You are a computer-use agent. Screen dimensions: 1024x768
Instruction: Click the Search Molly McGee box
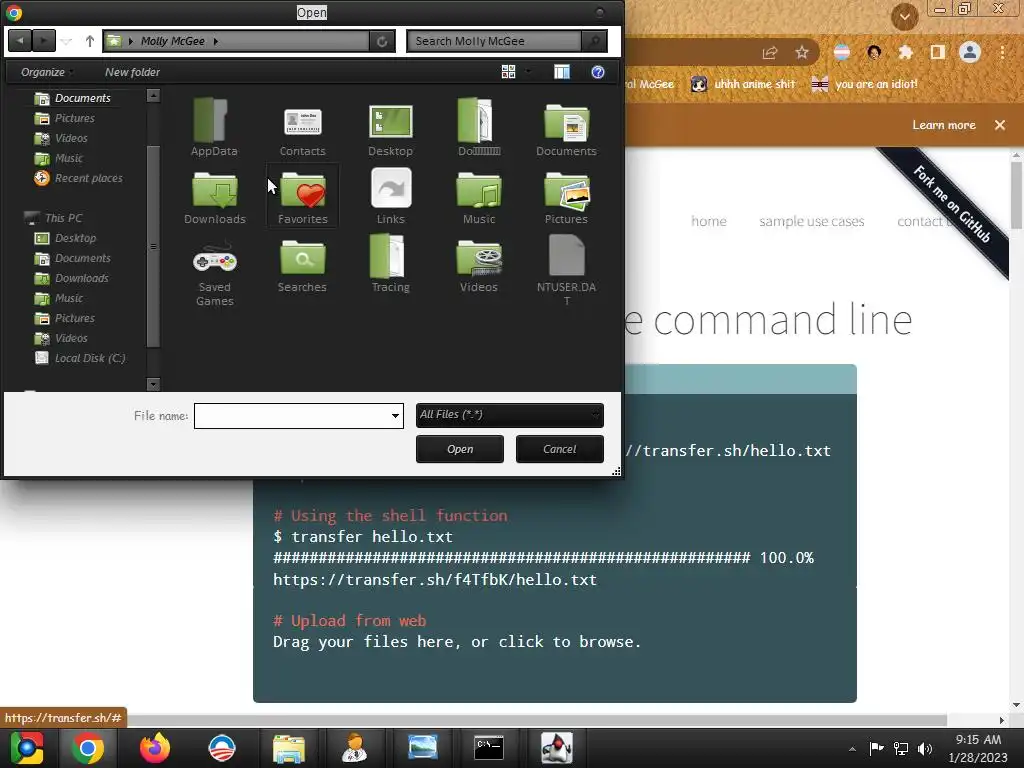point(494,41)
